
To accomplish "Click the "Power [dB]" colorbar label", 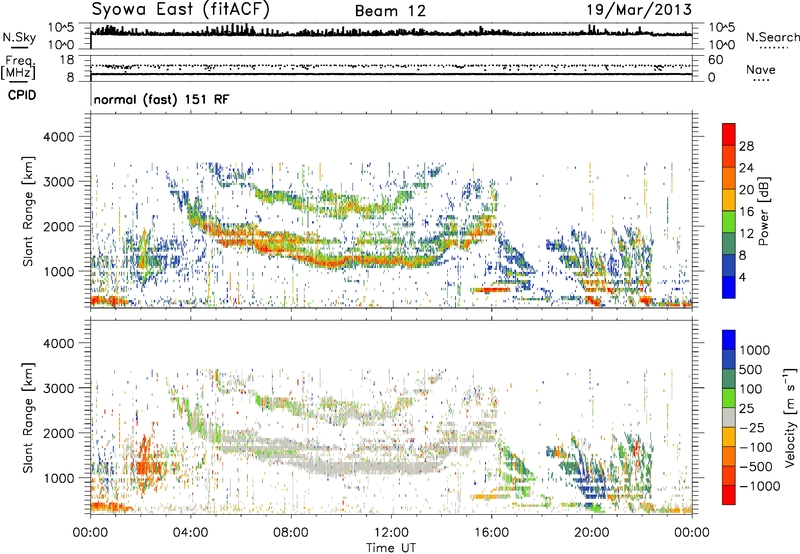I will click(x=763, y=211).
